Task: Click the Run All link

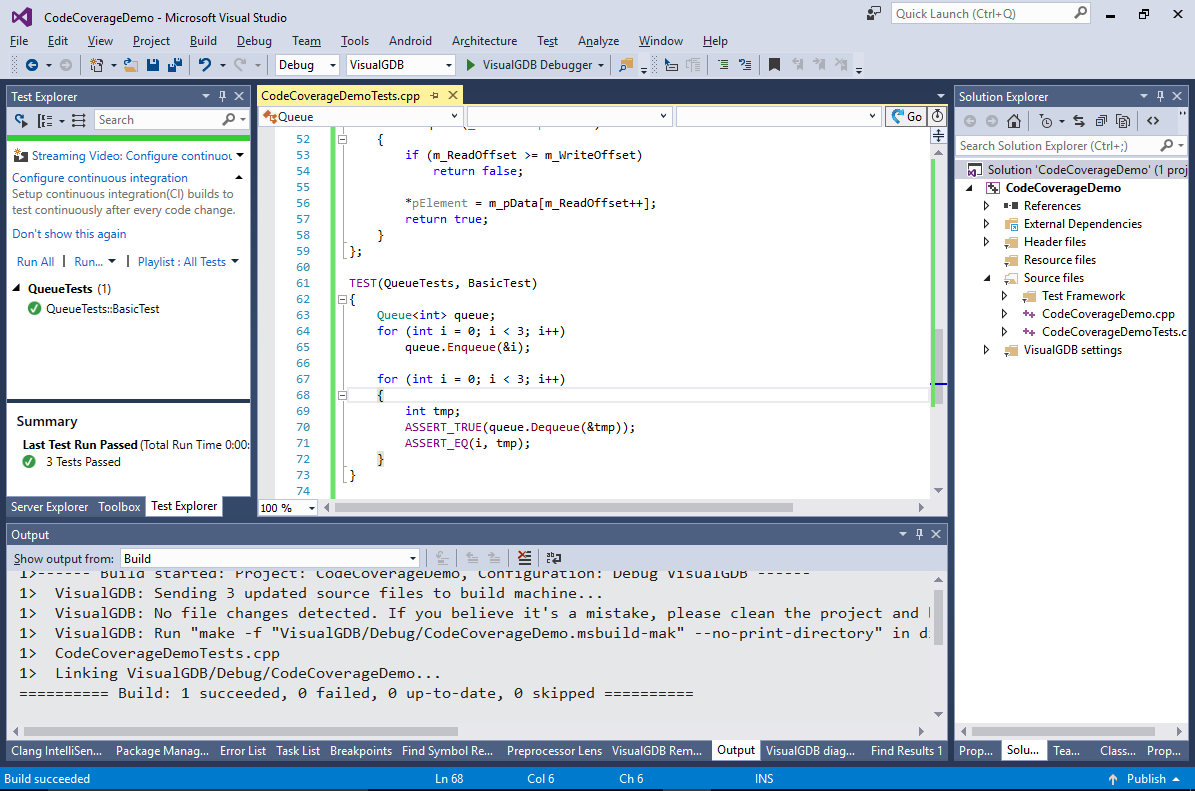Action: click(35, 261)
